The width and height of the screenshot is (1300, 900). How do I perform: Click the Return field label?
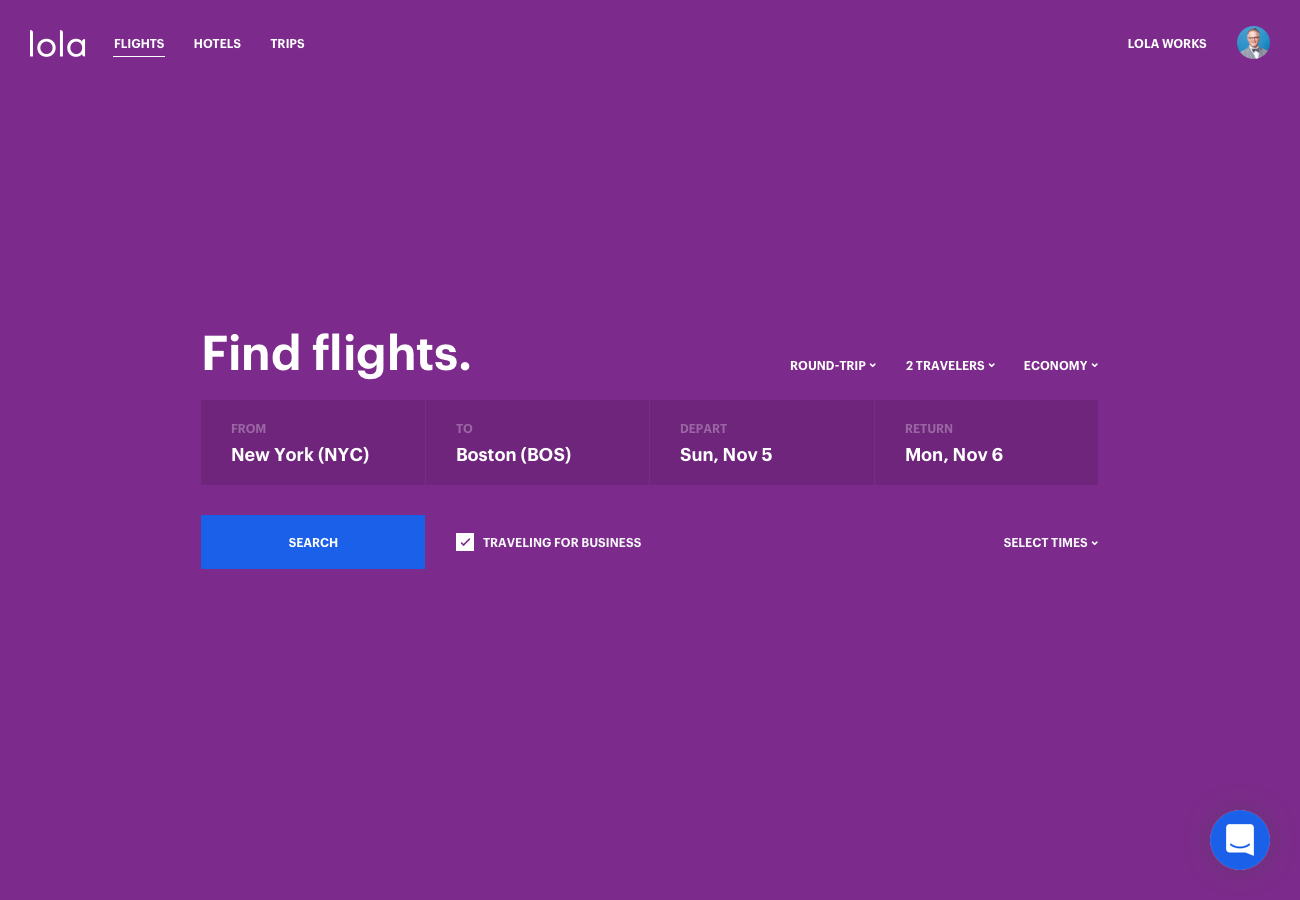pyautogui.click(x=929, y=429)
